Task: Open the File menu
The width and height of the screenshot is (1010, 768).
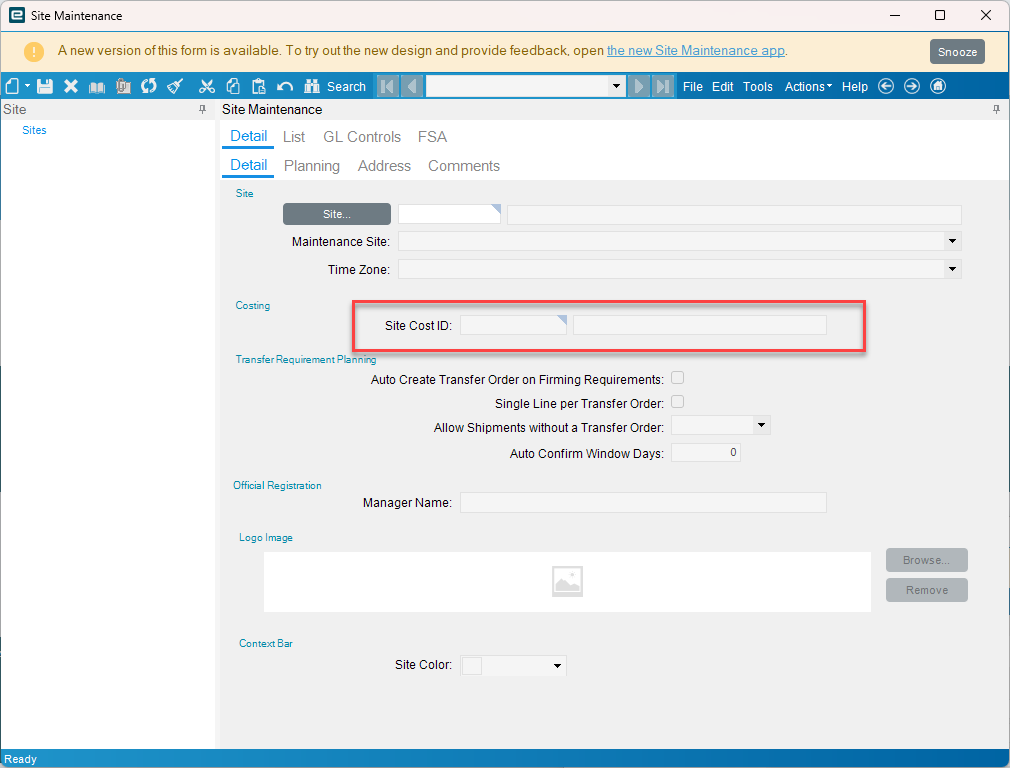Action: click(692, 86)
